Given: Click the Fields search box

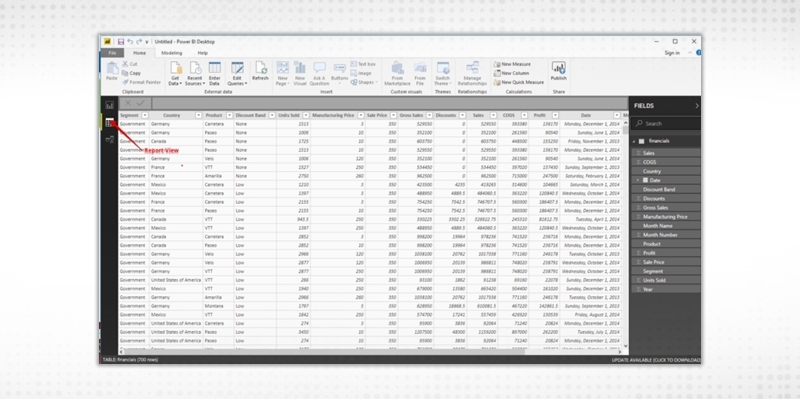Looking at the screenshot, I should tap(665, 123).
